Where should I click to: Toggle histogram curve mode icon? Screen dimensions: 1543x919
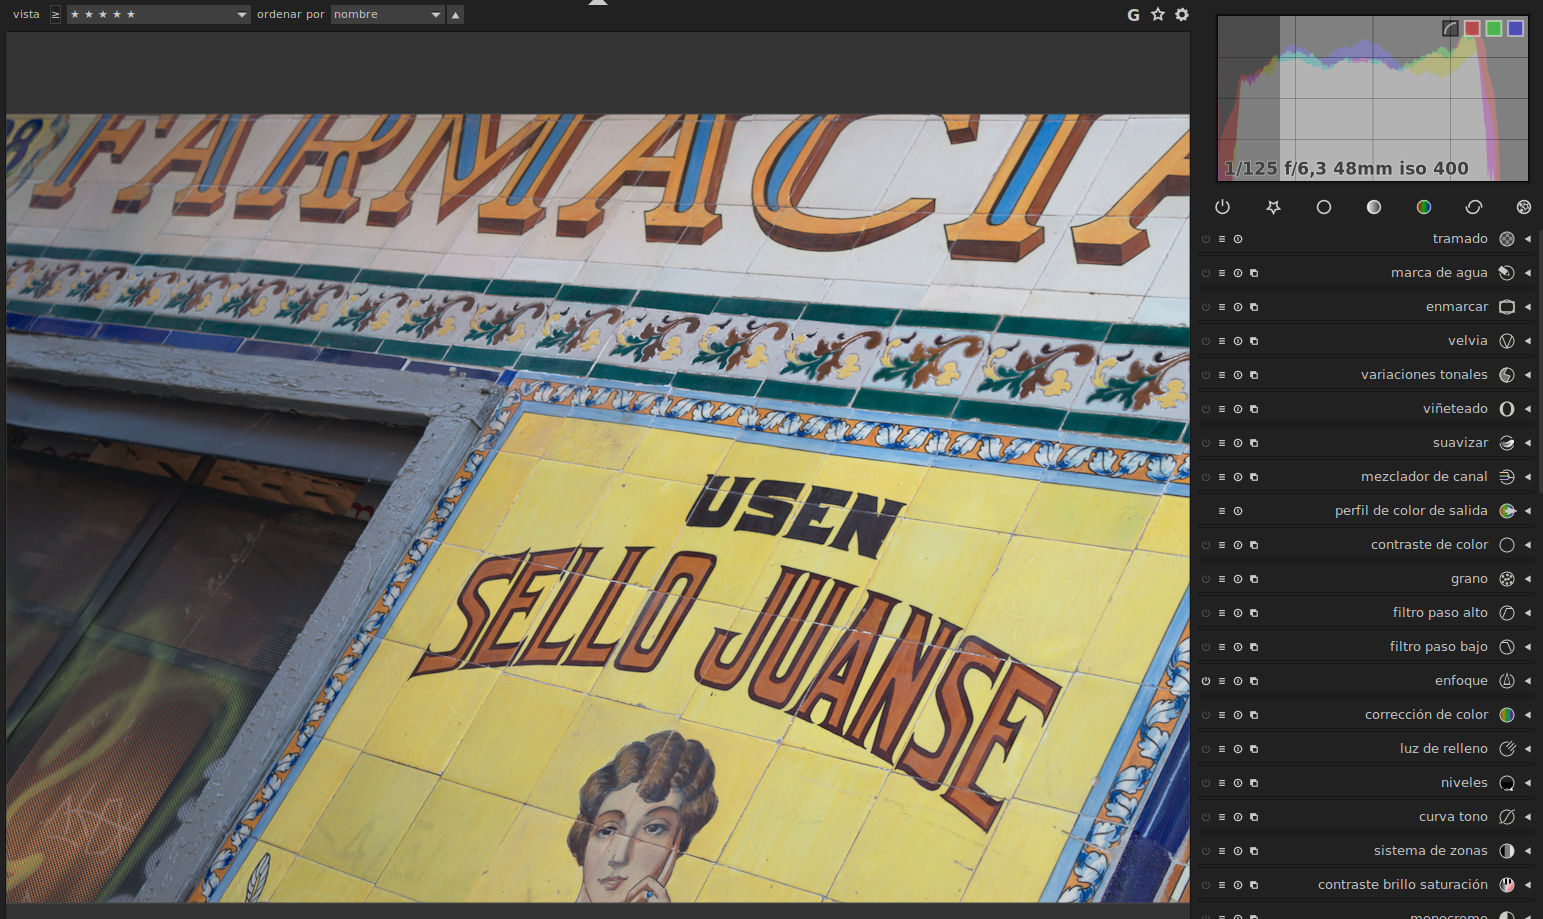pyautogui.click(x=1450, y=28)
